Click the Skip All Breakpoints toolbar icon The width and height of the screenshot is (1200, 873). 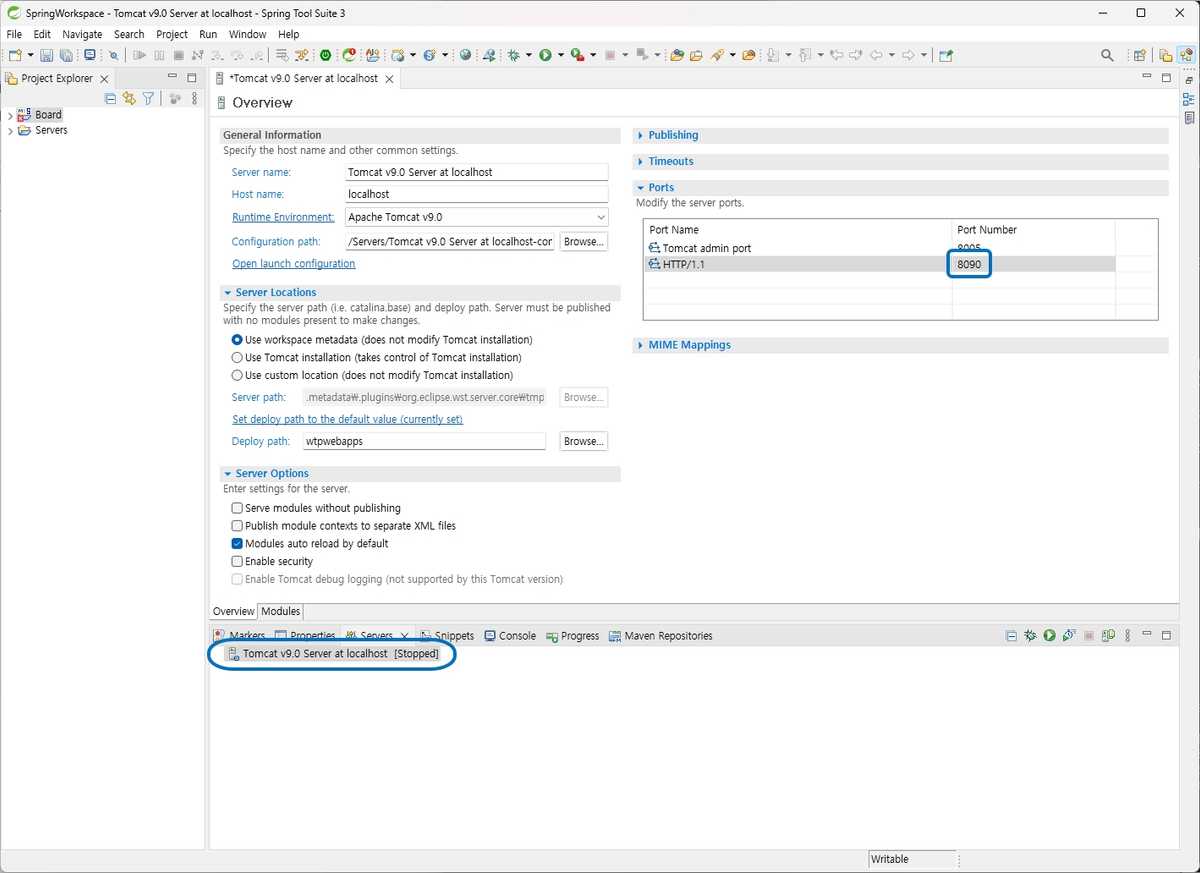(113, 55)
